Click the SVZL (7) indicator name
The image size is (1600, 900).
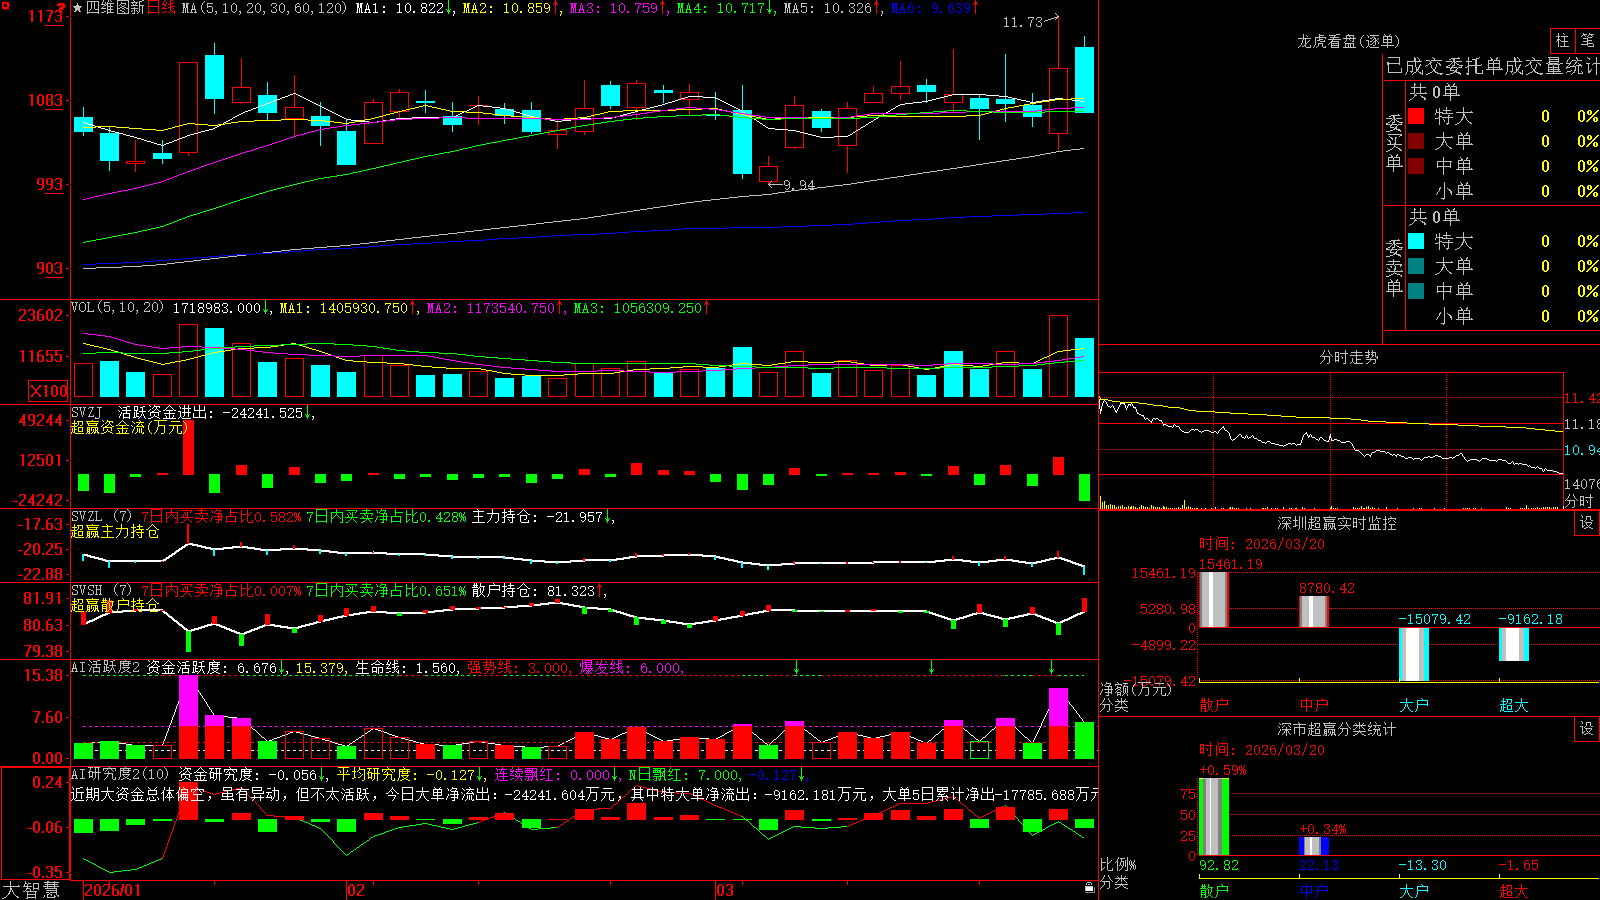coord(101,517)
